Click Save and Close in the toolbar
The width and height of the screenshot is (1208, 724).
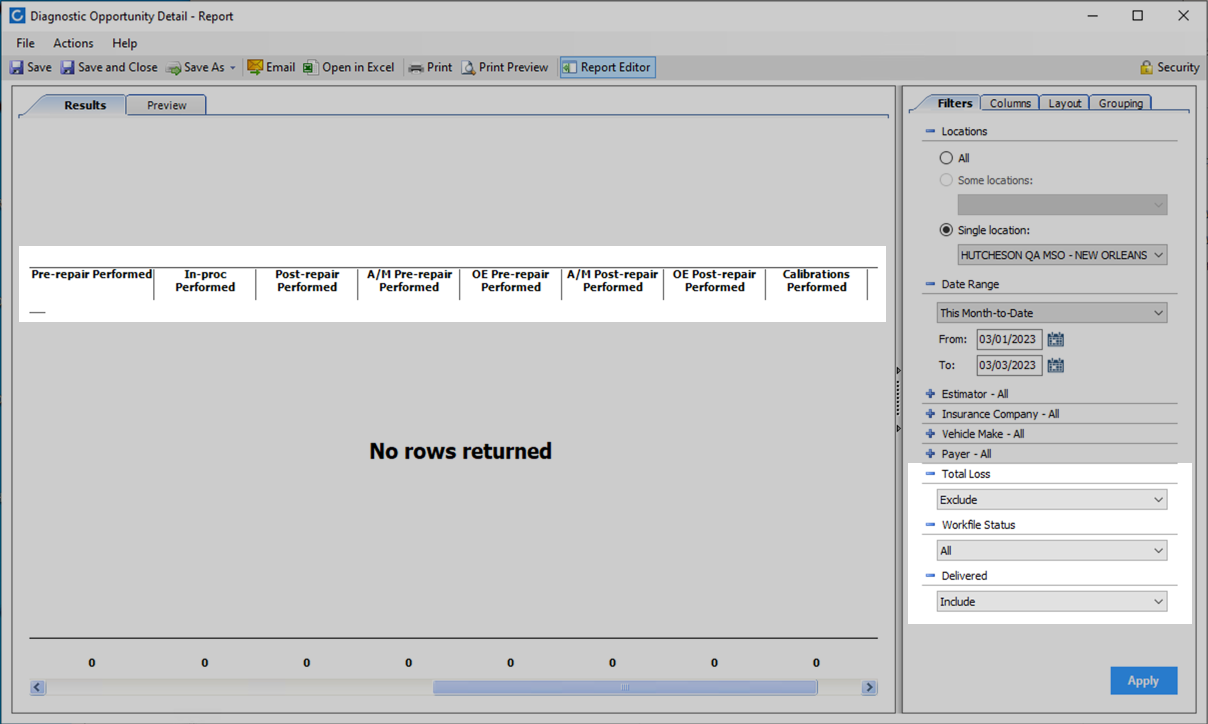[x=109, y=68]
